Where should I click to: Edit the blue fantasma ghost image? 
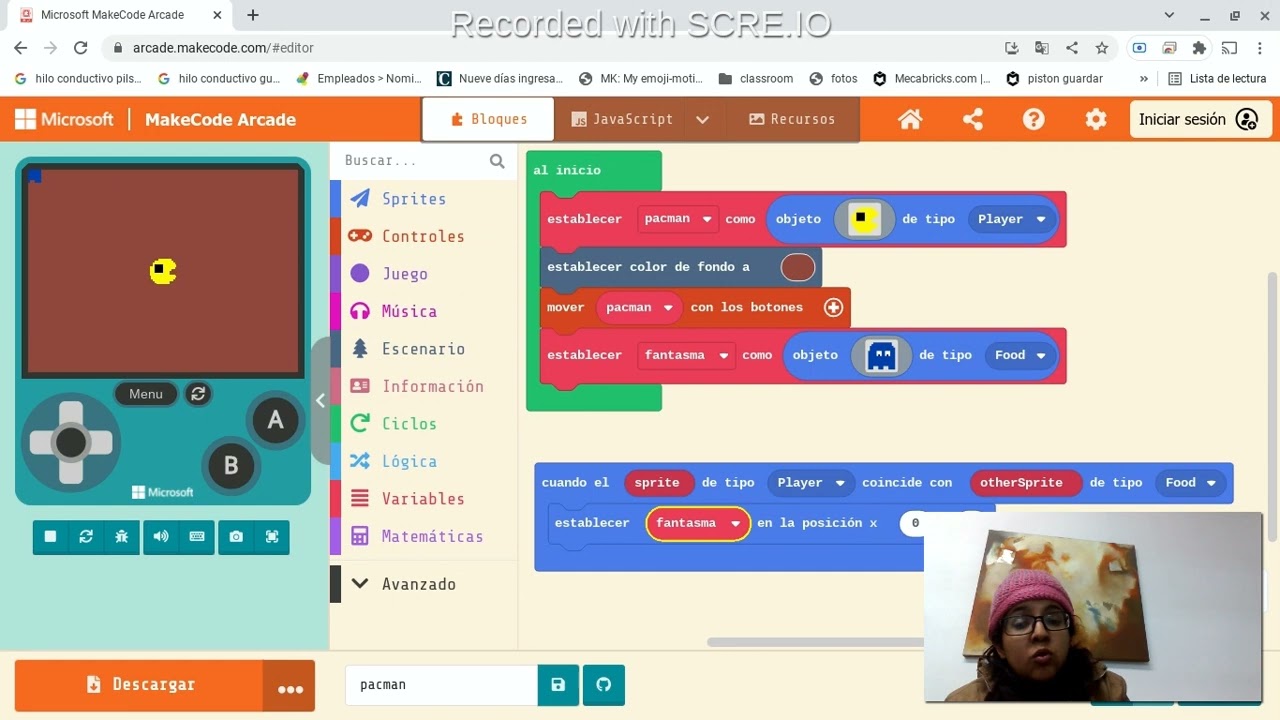pyautogui.click(x=881, y=355)
